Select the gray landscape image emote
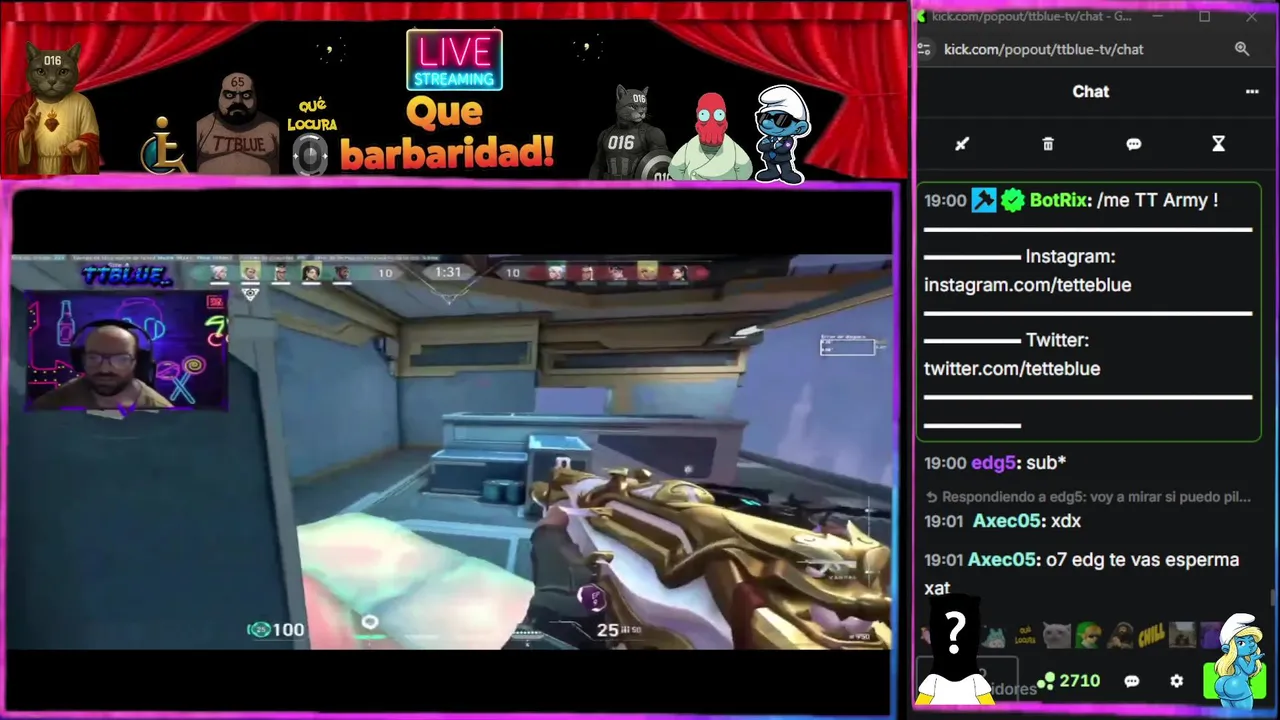 tap(1182, 635)
